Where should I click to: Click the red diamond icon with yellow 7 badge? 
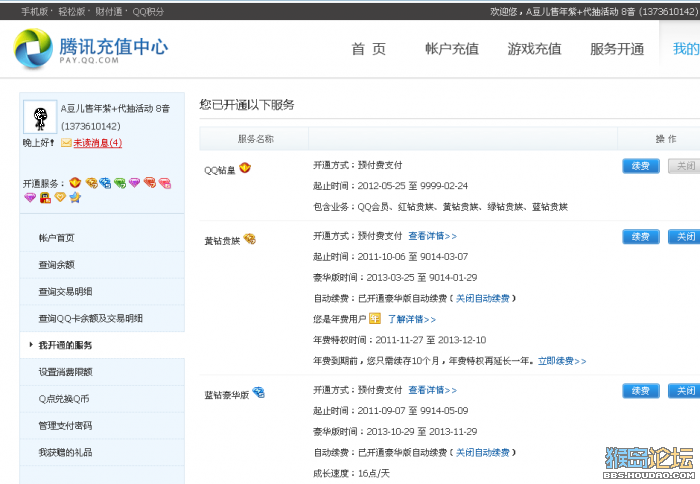[150, 183]
